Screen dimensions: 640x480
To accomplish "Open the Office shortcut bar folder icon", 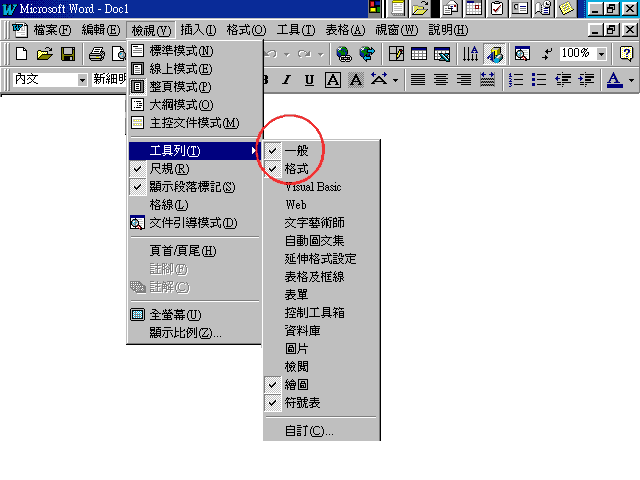I will (420, 8).
